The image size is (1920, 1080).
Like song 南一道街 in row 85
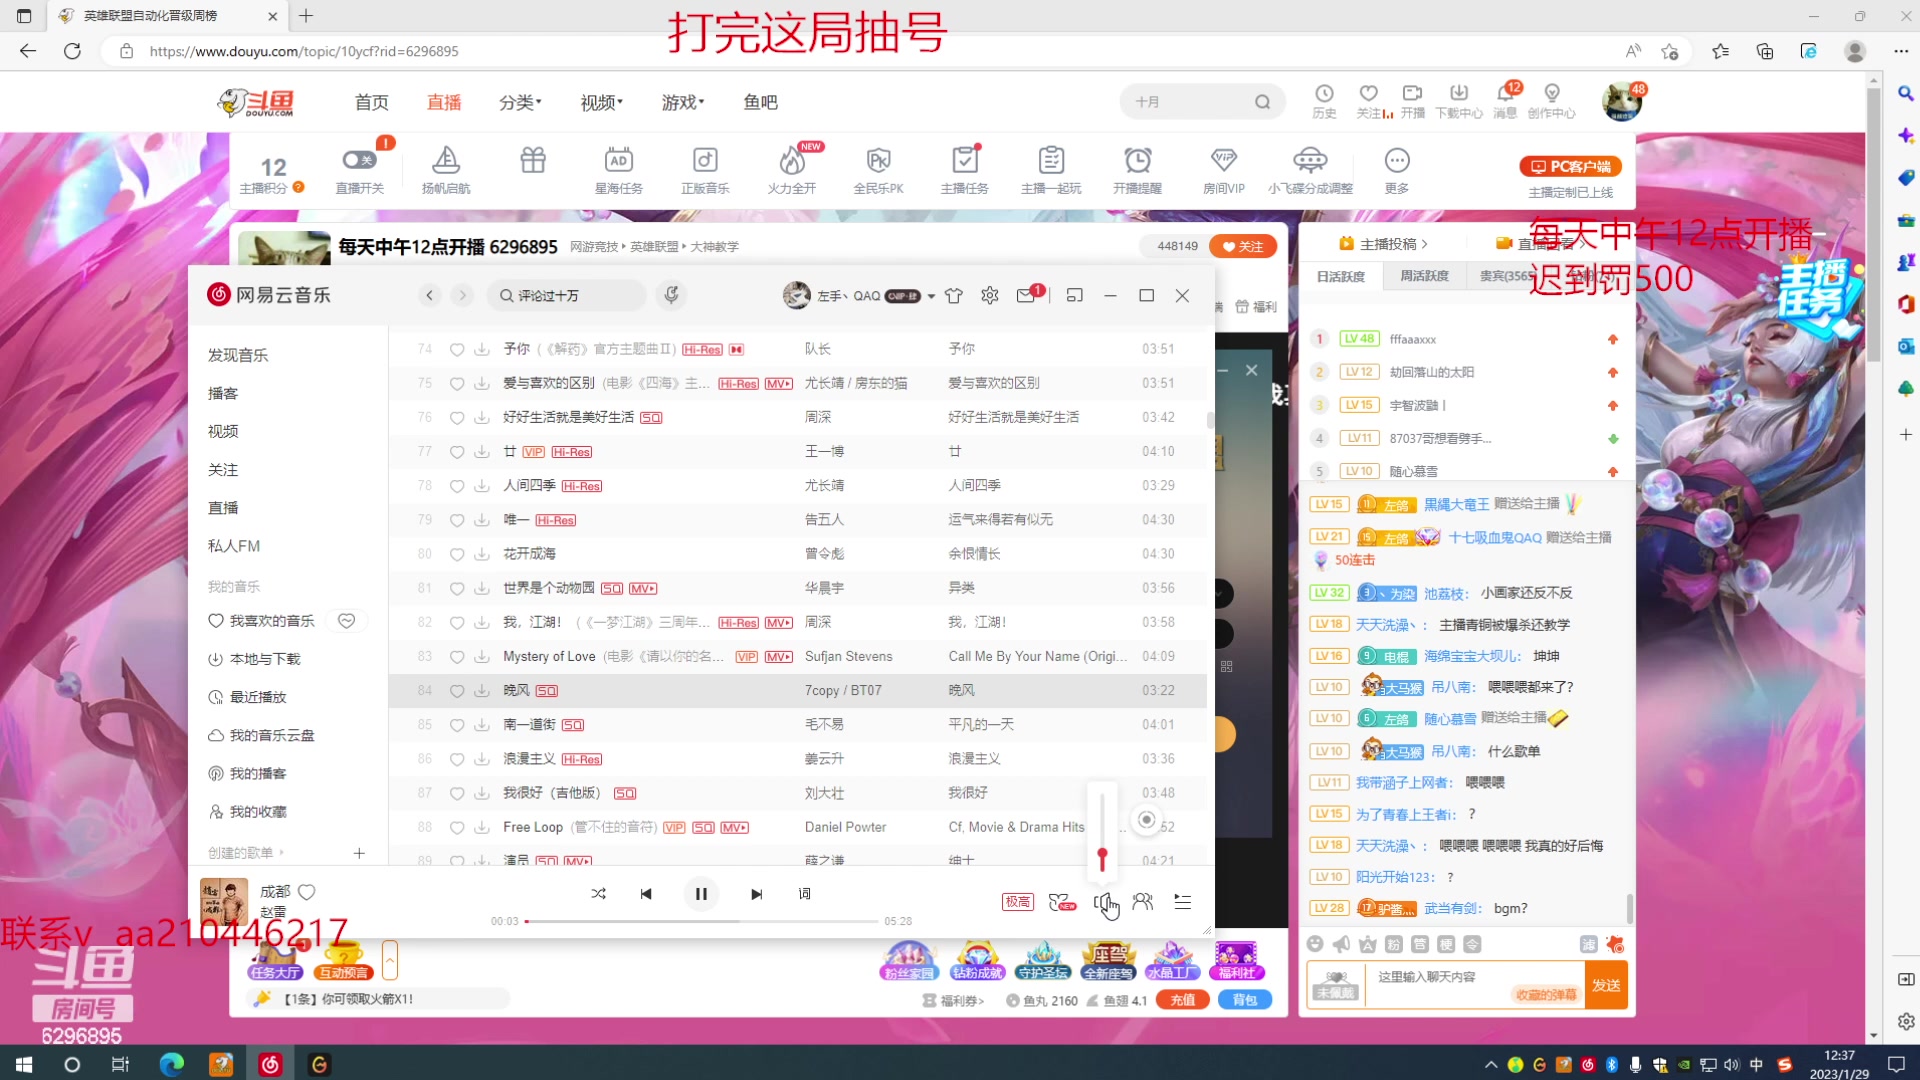pyautogui.click(x=457, y=725)
